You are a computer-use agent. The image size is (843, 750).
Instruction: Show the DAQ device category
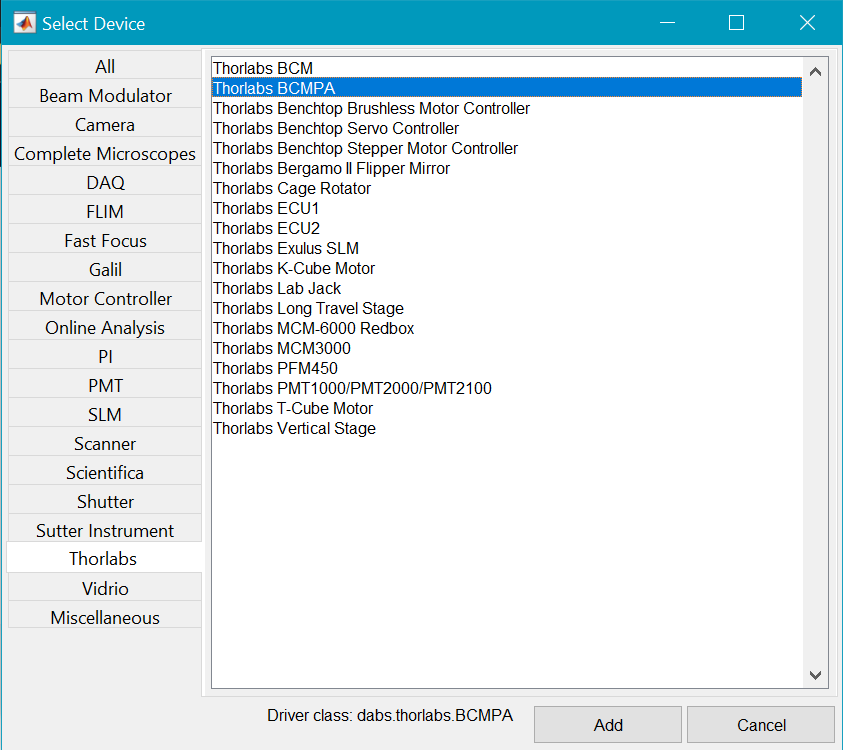coord(105,183)
